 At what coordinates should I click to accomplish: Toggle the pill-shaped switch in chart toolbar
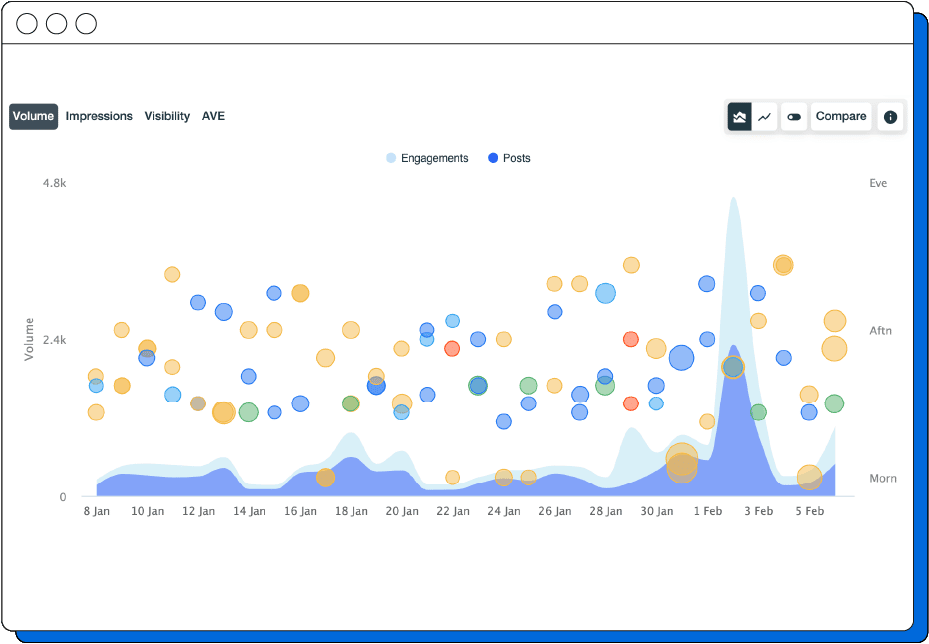point(794,117)
